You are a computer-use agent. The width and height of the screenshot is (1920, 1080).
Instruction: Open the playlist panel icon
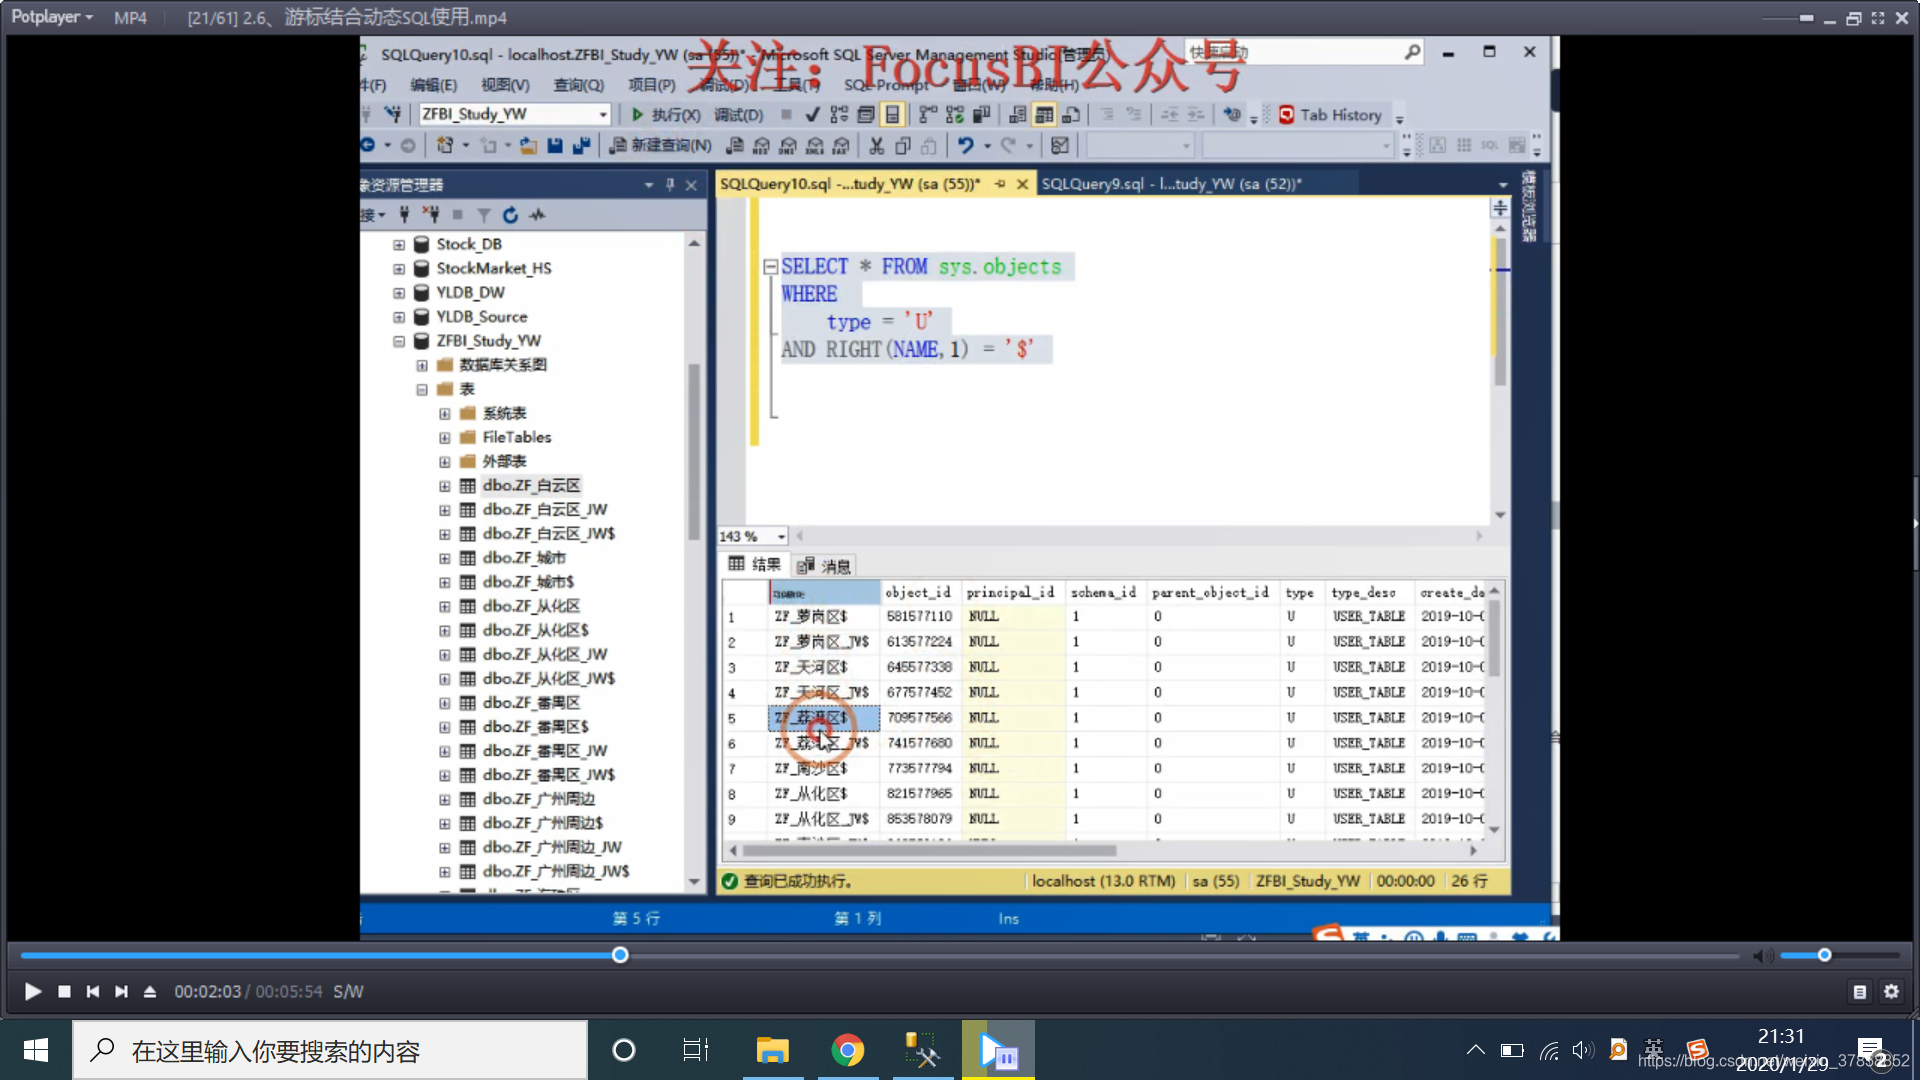tap(1859, 991)
